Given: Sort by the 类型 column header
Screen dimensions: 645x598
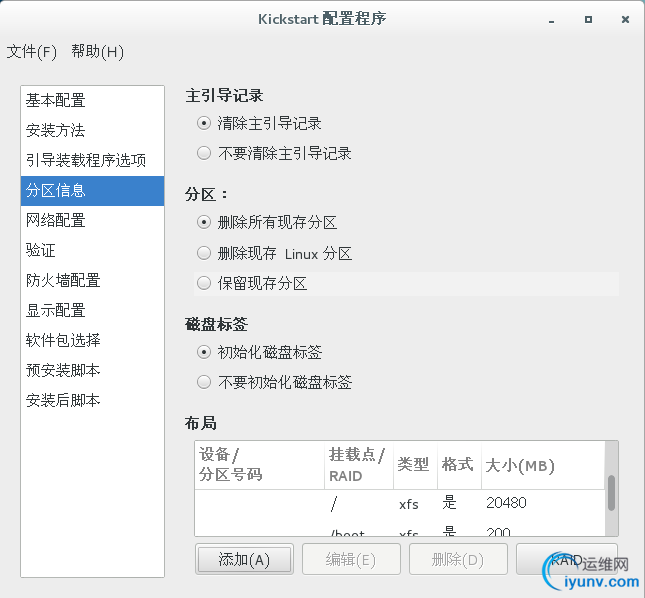Looking at the screenshot, I should (x=415, y=465).
